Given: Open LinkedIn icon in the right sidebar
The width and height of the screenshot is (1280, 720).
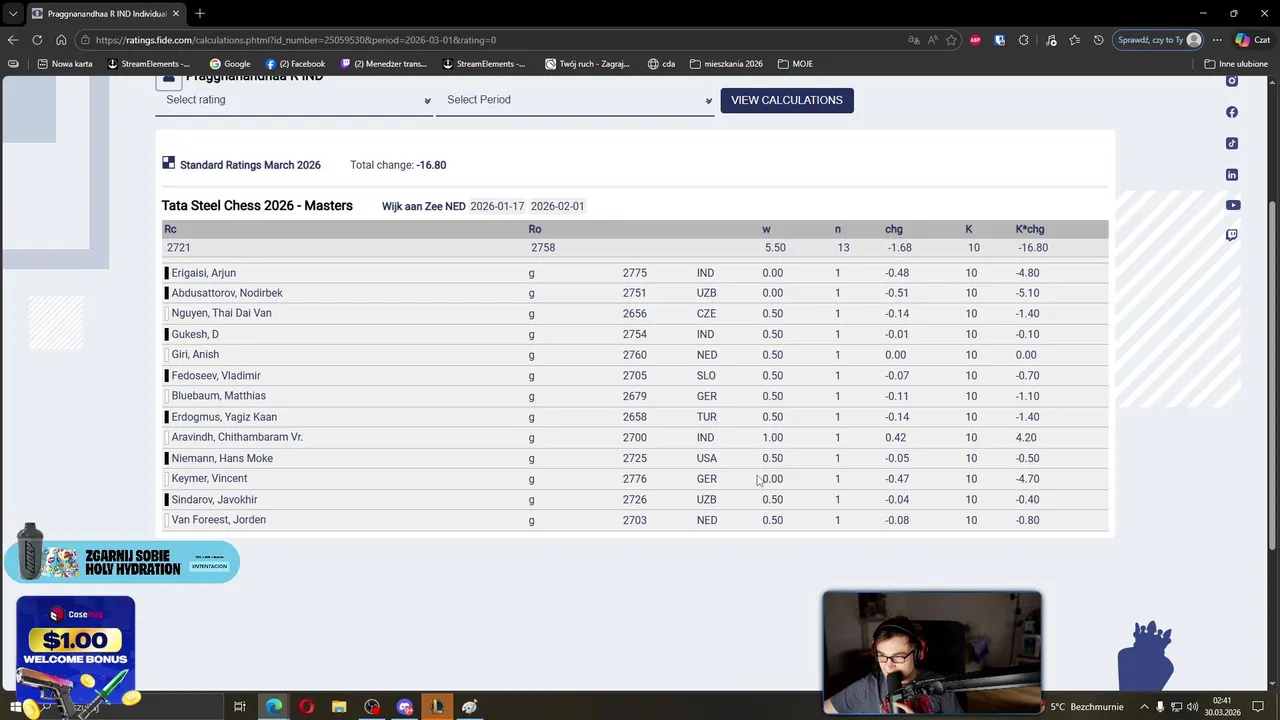Looking at the screenshot, I should tap(1232, 174).
